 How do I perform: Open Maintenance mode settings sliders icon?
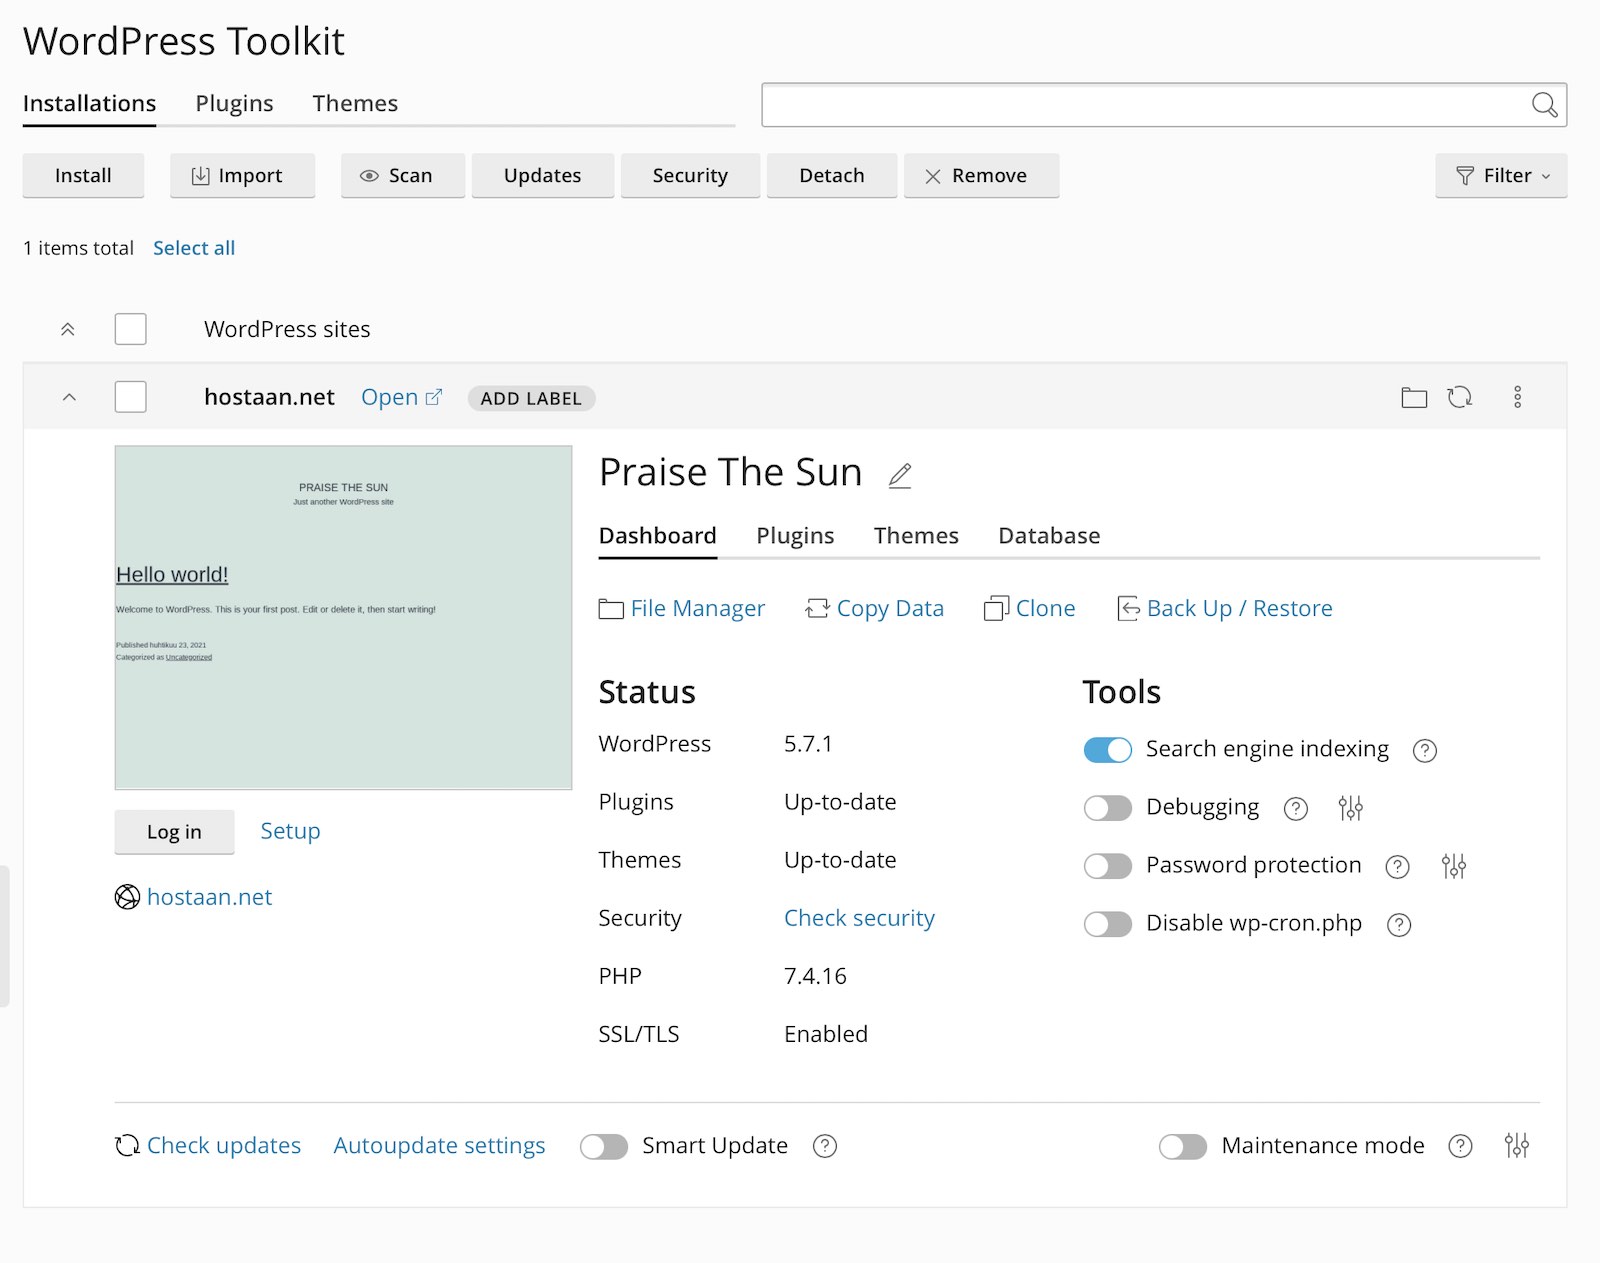[x=1517, y=1146]
